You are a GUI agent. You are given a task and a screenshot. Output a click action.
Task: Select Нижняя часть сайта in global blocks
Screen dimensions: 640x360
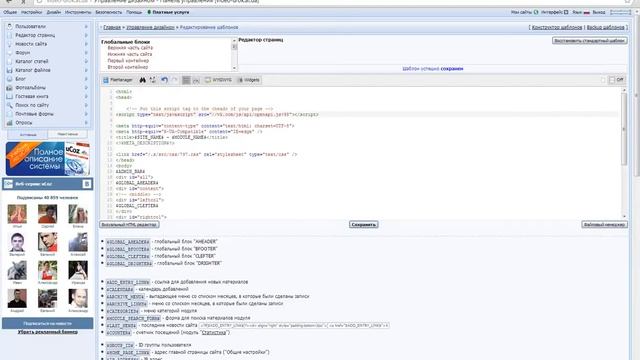129,54
